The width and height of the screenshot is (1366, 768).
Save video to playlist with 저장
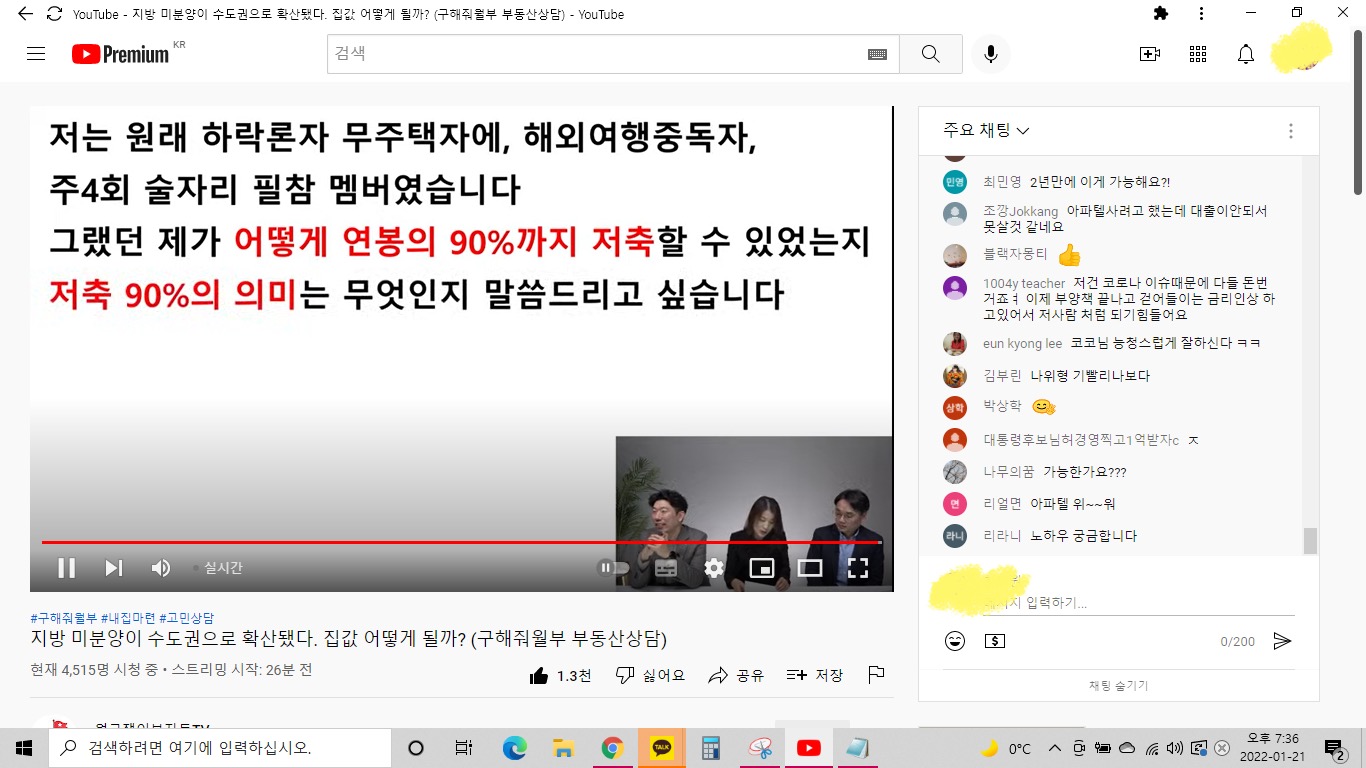[815, 676]
